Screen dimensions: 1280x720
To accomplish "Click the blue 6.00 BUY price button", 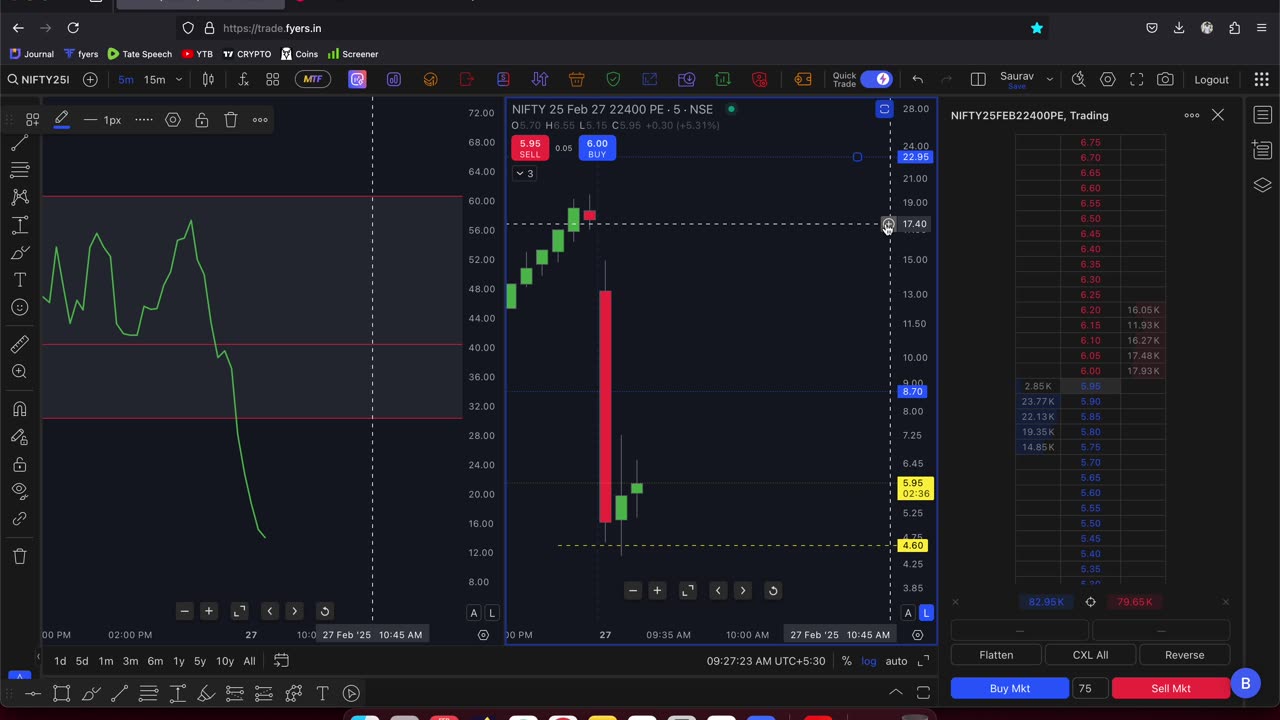I will click(597, 148).
